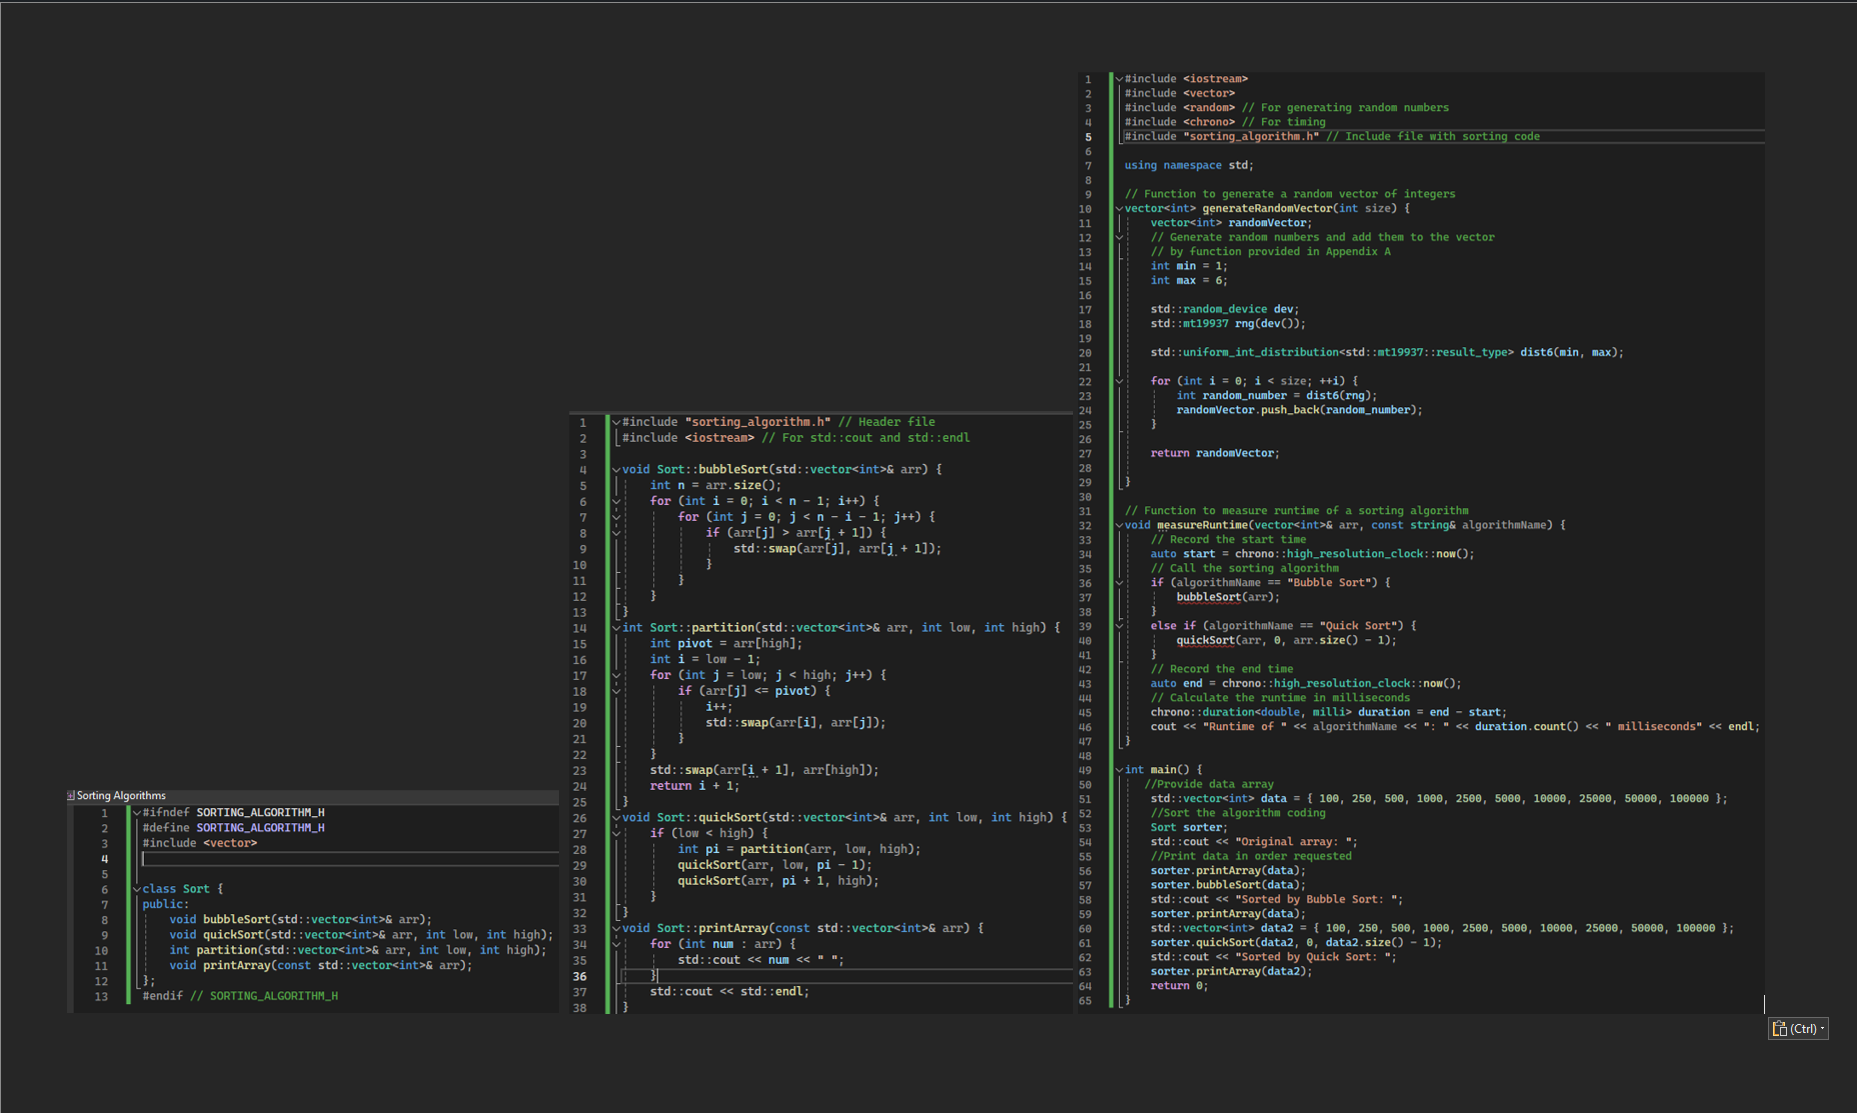Collapse the #ifndef SORTING_ALGORITHM_H region chevron
The image size is (1857, 1113).
click(137, 813)
